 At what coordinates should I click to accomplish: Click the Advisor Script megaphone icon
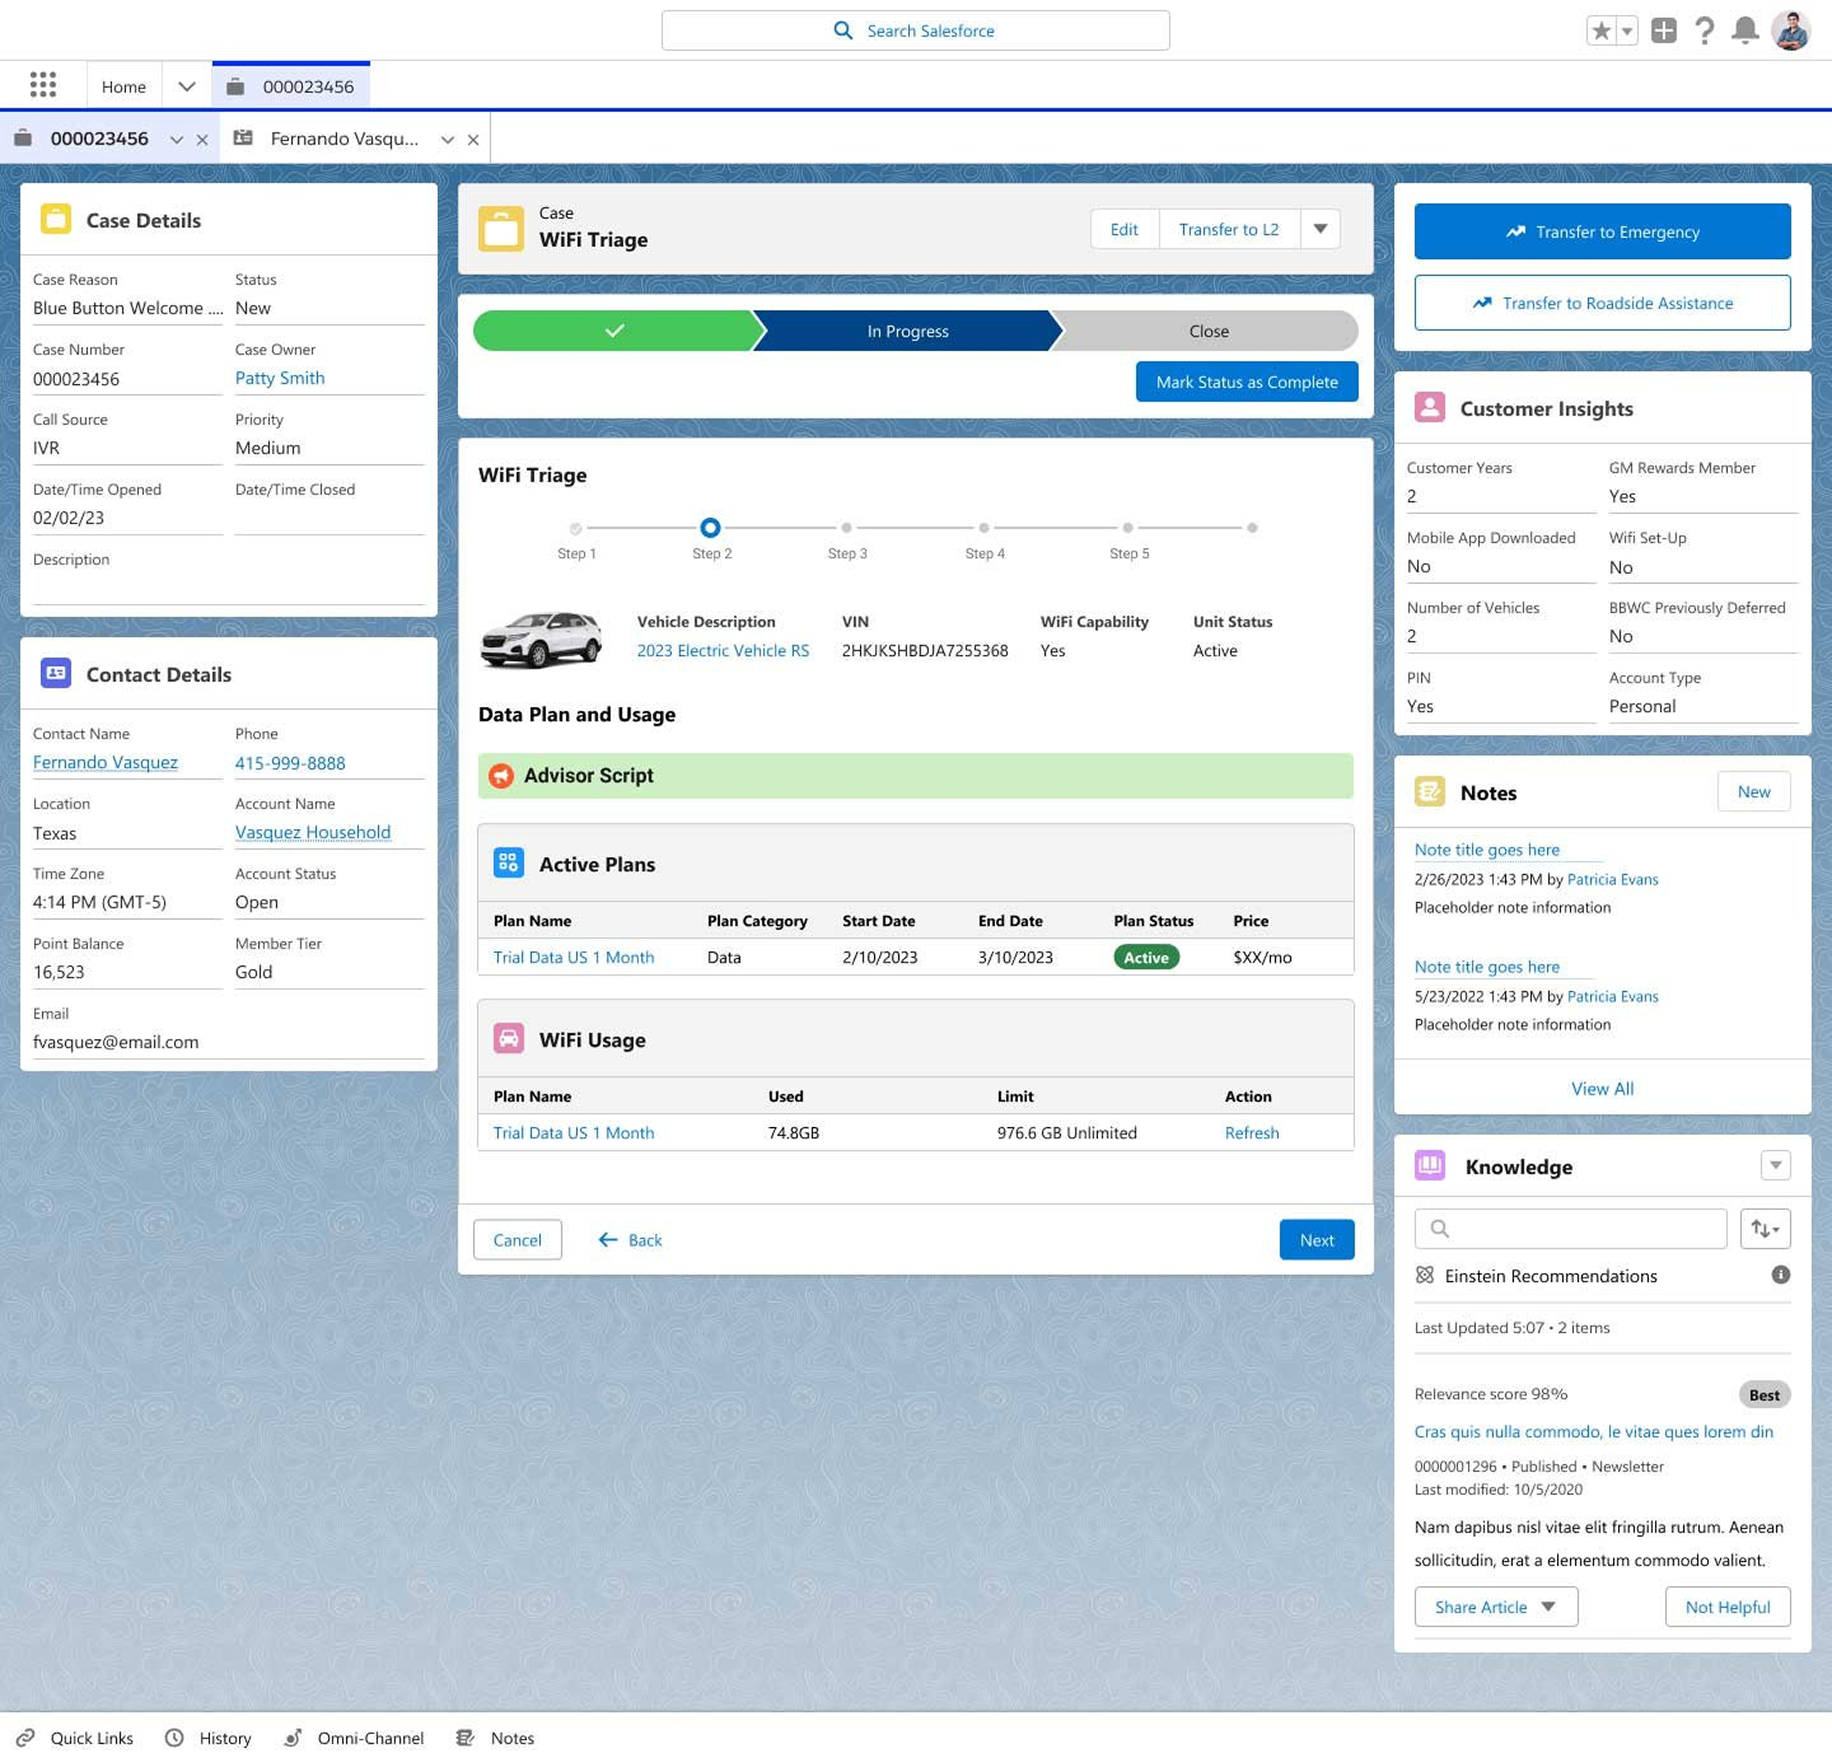tap(501, 775)
